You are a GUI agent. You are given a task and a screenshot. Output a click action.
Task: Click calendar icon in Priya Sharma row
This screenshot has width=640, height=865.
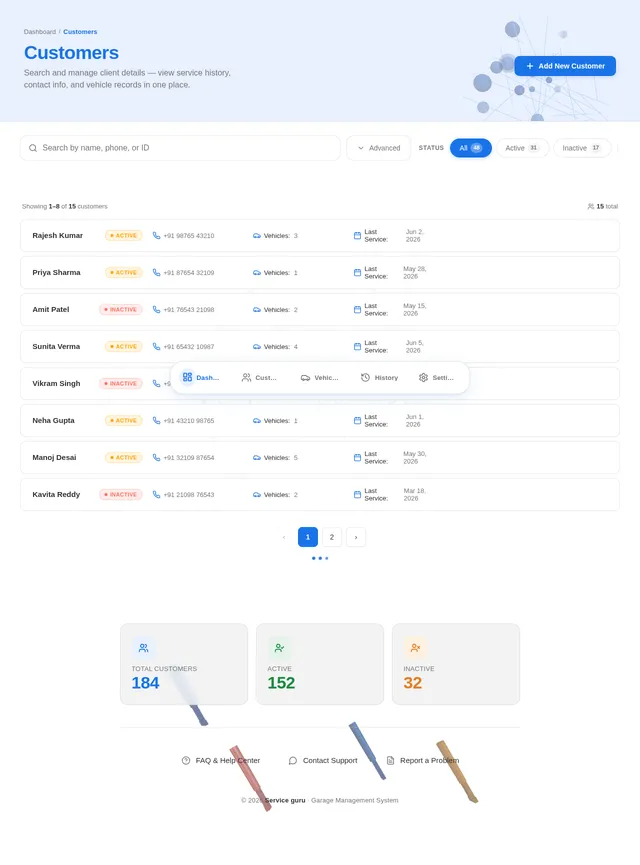click(357, 273)
